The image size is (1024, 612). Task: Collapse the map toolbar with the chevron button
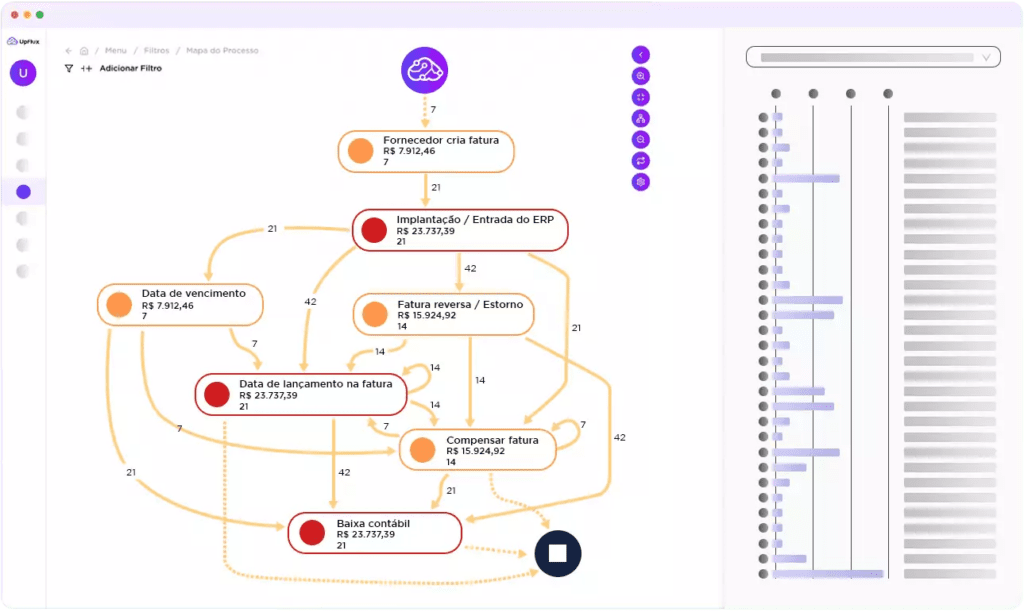click(641, 55)
